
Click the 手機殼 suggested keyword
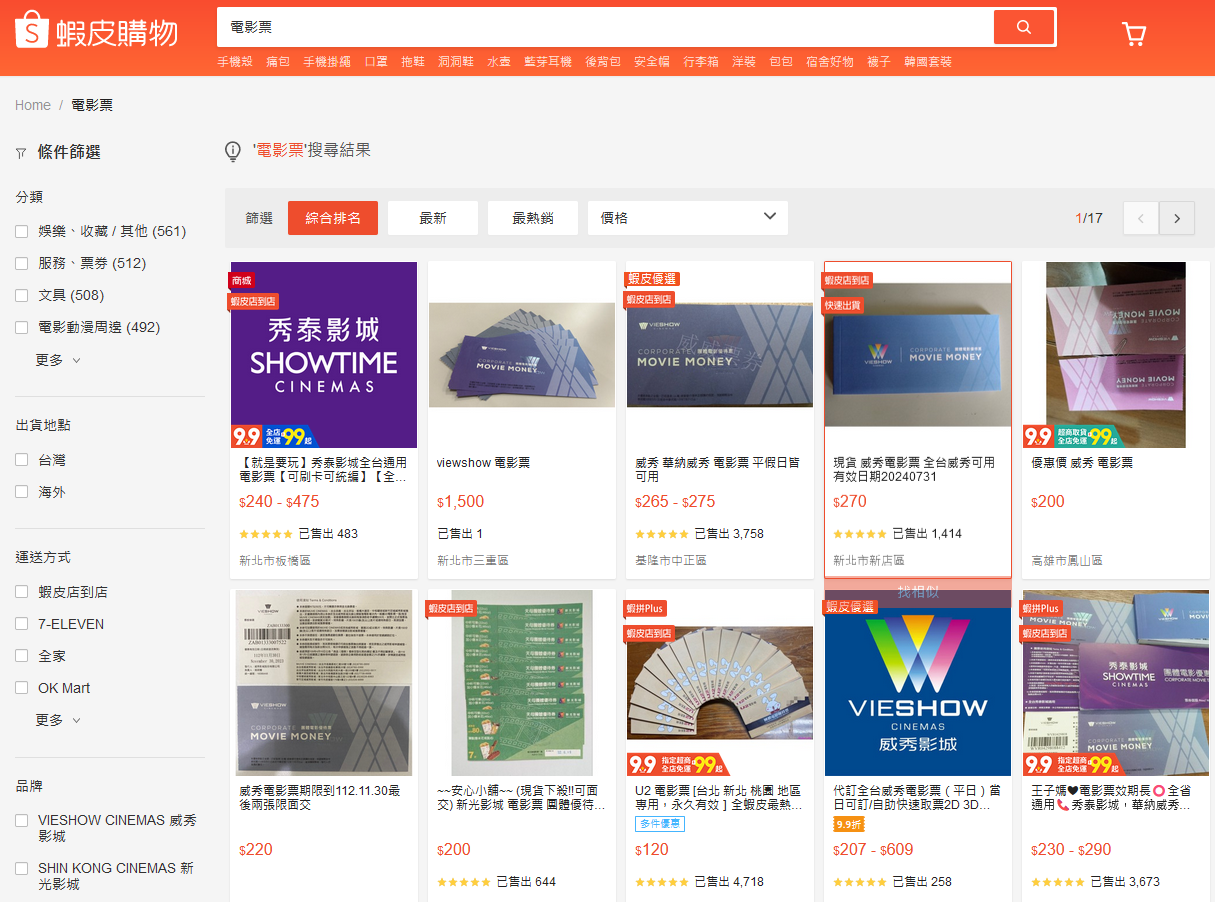point(236,62)
